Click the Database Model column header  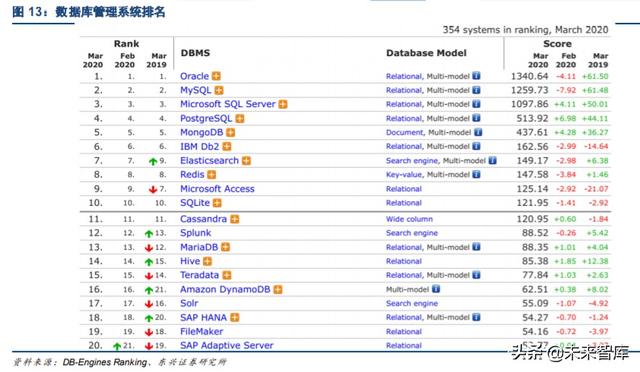click(x=426, y=53)
